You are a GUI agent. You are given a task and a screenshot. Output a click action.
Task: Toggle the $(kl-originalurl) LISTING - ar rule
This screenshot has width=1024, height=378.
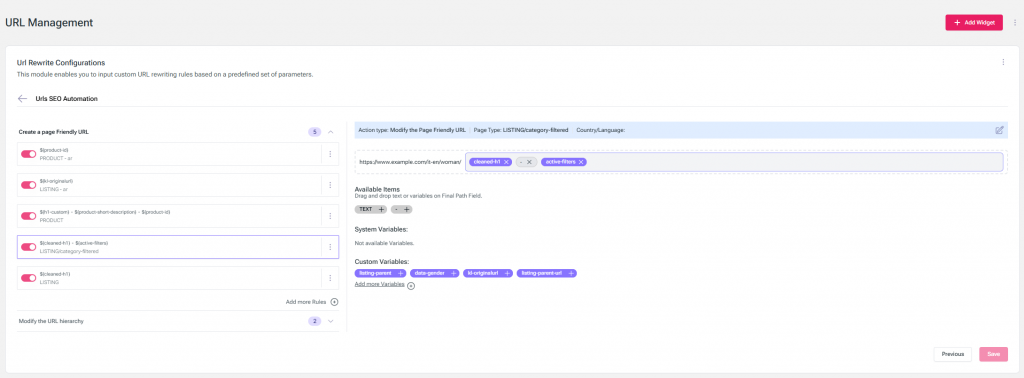pos(29,185)
